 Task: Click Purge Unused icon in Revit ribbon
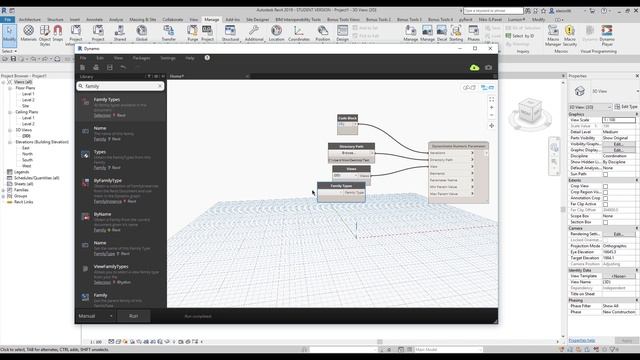192,33
